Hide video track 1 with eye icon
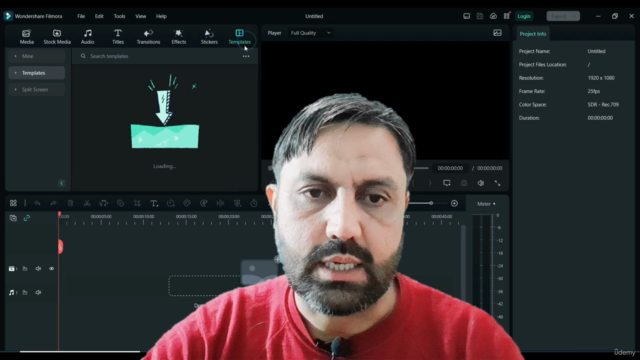Viewport: 640px width, 360px height. [51, 269]
